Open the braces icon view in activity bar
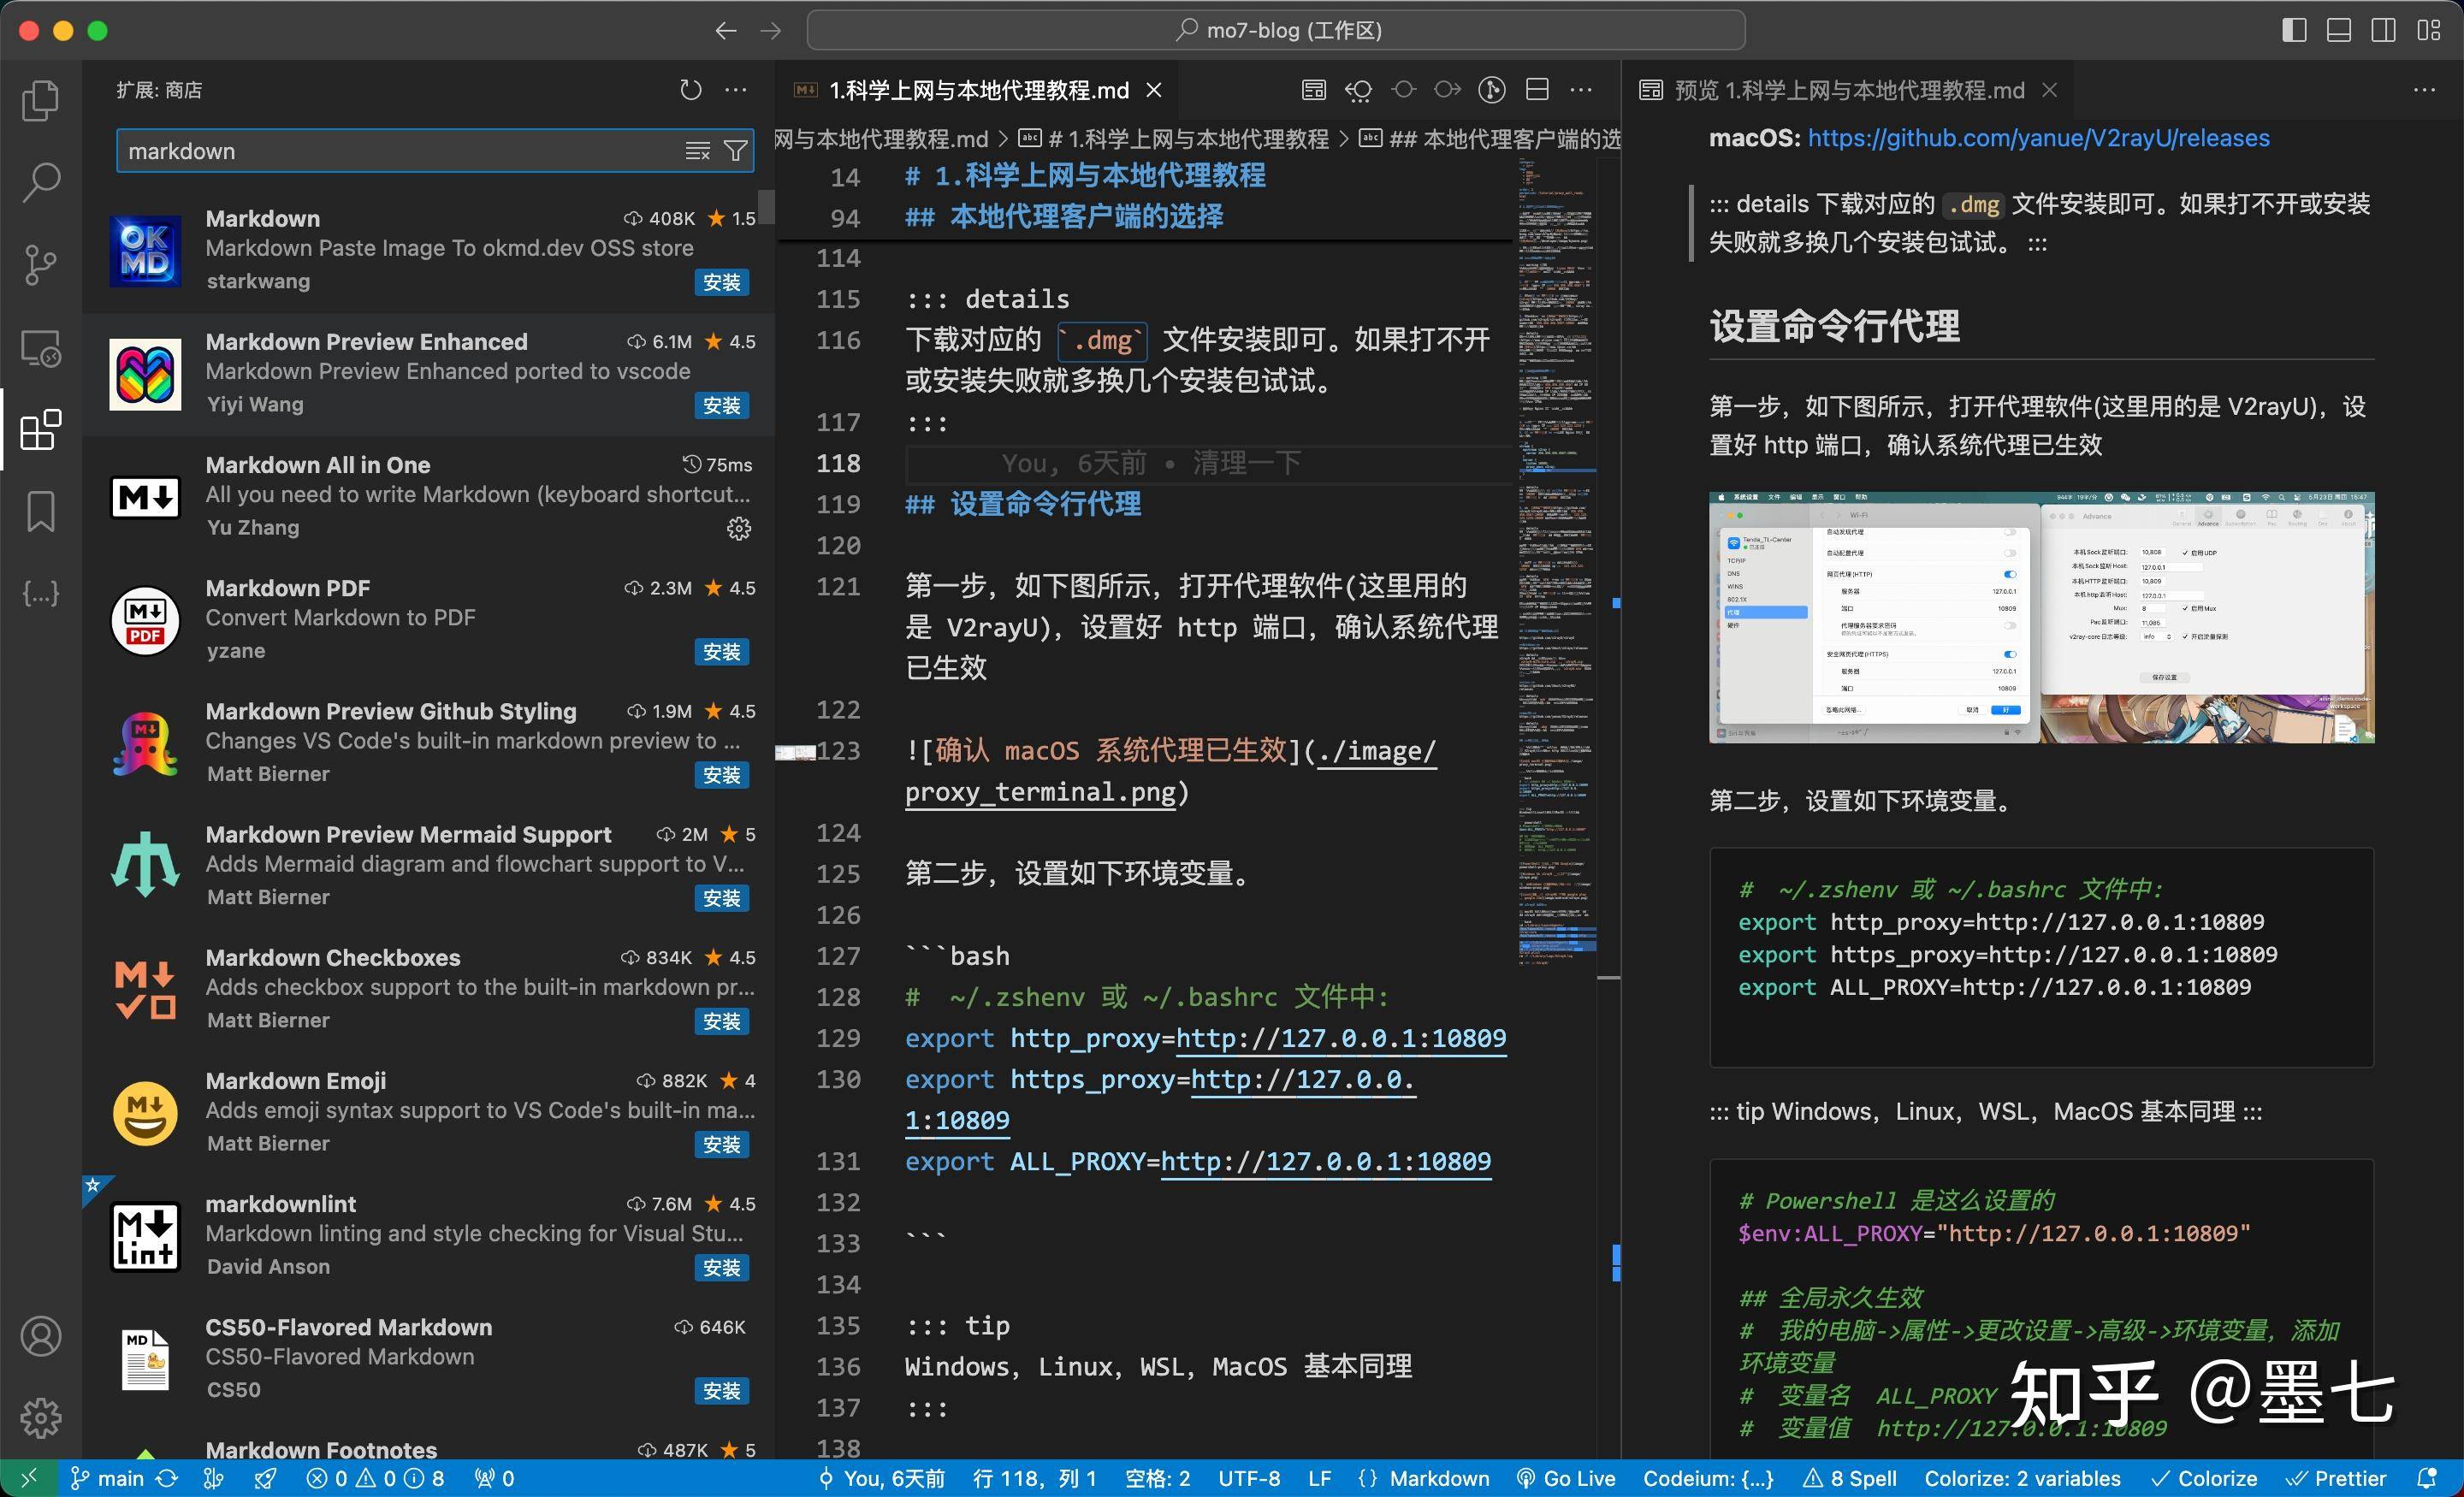The image size is (2464, 1497). tap(41, 594)
